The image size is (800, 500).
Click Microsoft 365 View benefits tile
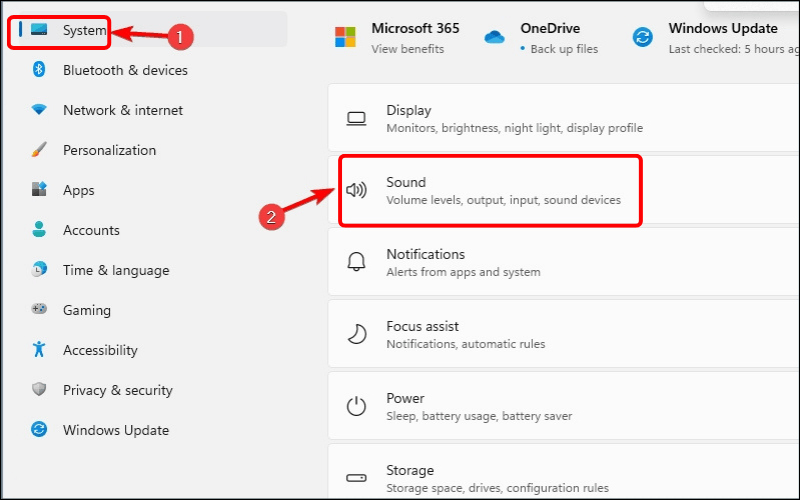pyautogui.click(x=397, y=37)
